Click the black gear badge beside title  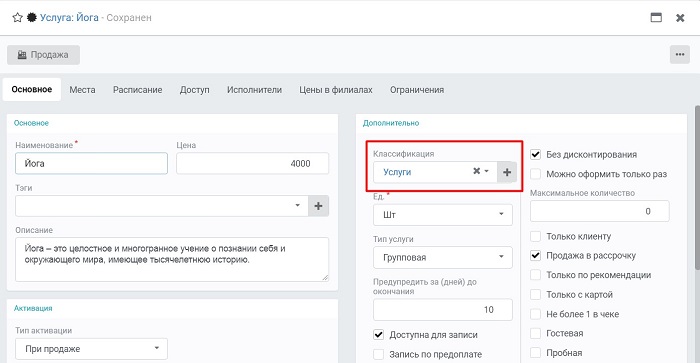pyautogui.click(x=32, y=18)
